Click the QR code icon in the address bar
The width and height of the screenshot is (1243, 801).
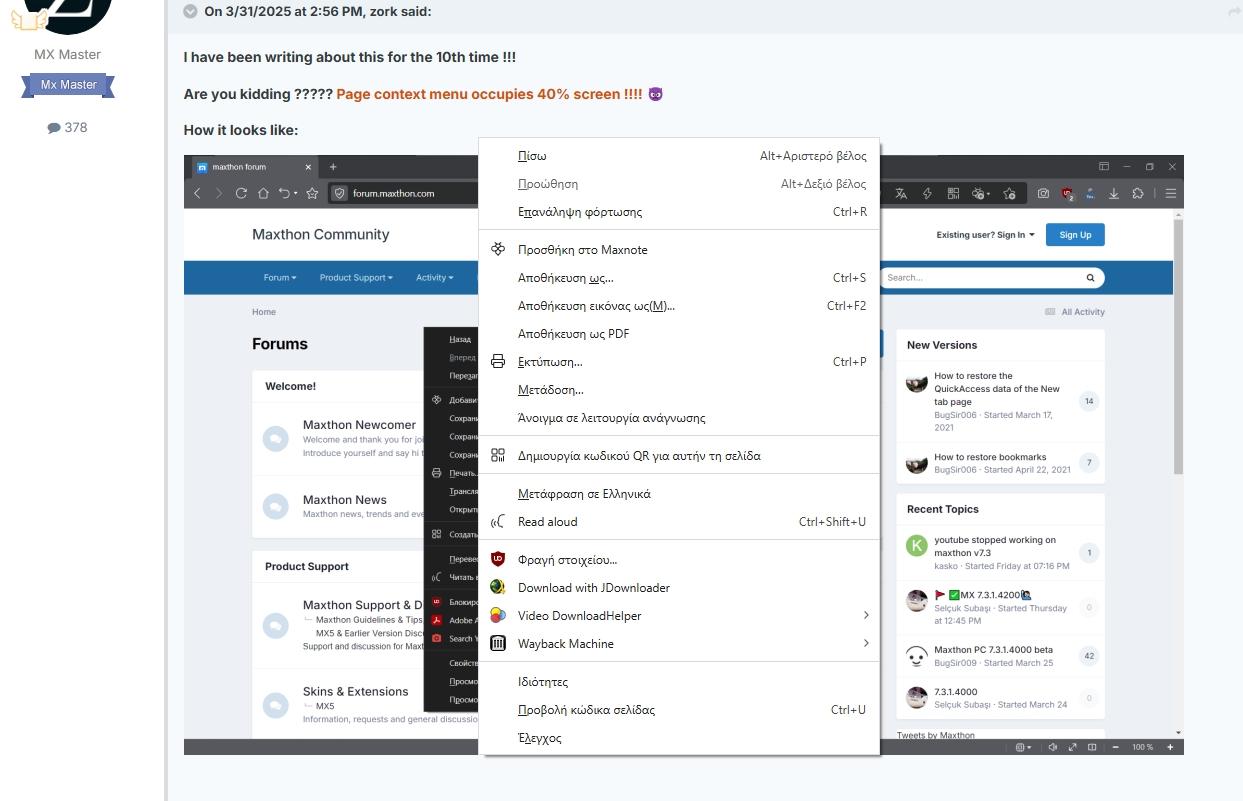coord(953,193)
